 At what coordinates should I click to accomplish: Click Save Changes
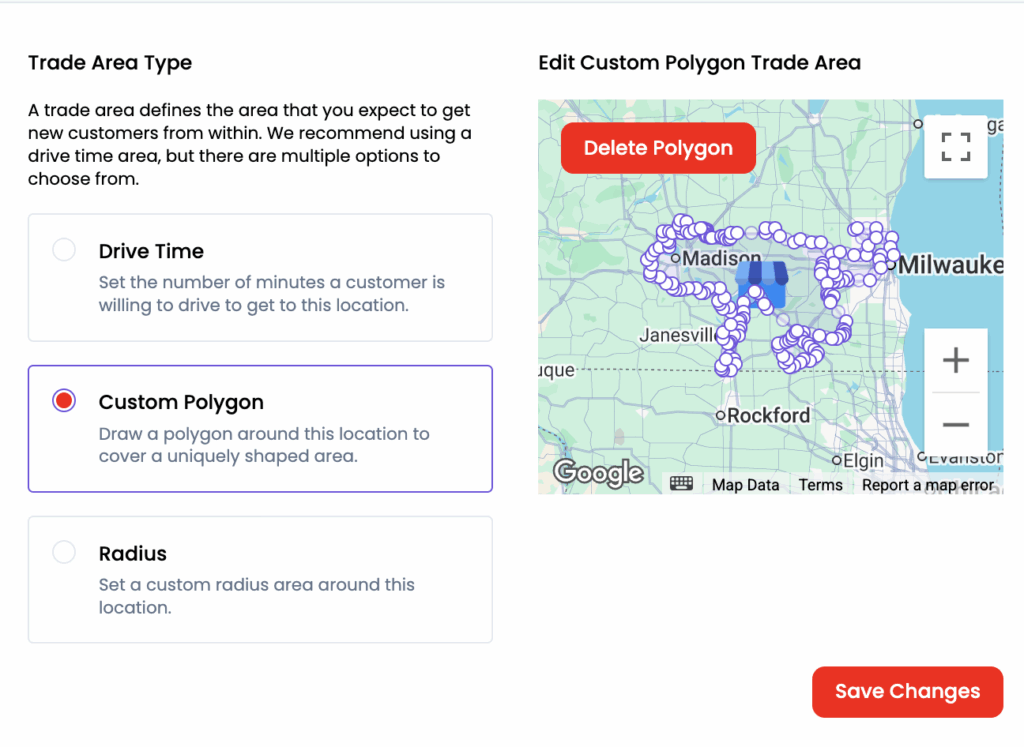pyautogui.click(x=907, y=692)
